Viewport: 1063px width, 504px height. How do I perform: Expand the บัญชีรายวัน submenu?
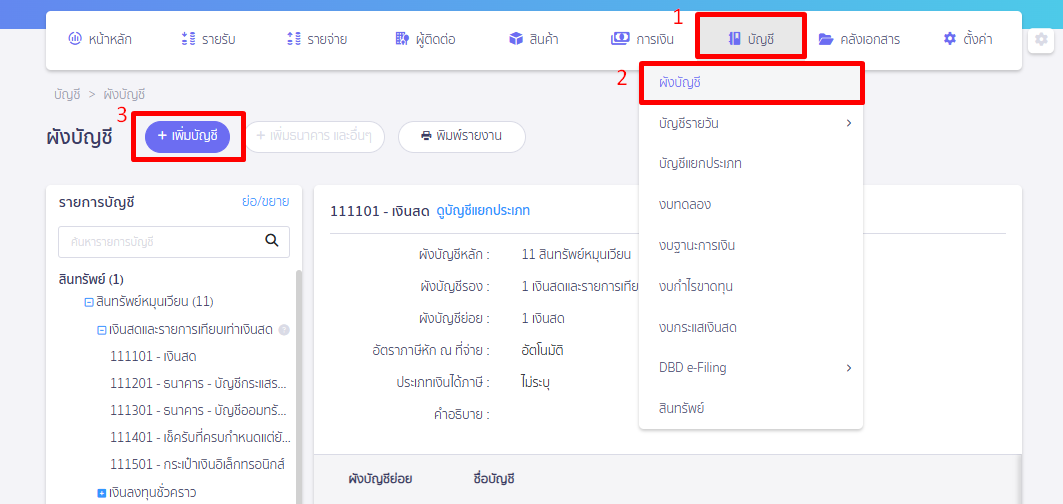tap(751, 123)
